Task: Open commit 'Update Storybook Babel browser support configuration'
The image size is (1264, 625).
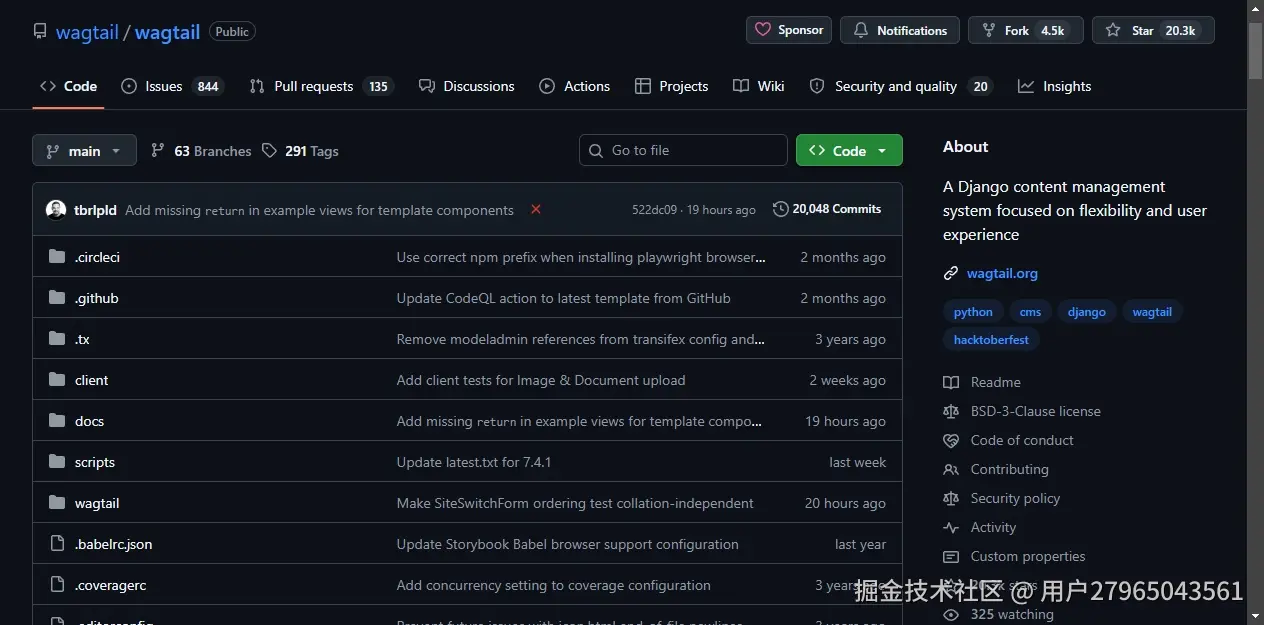Action: (567, 544)
